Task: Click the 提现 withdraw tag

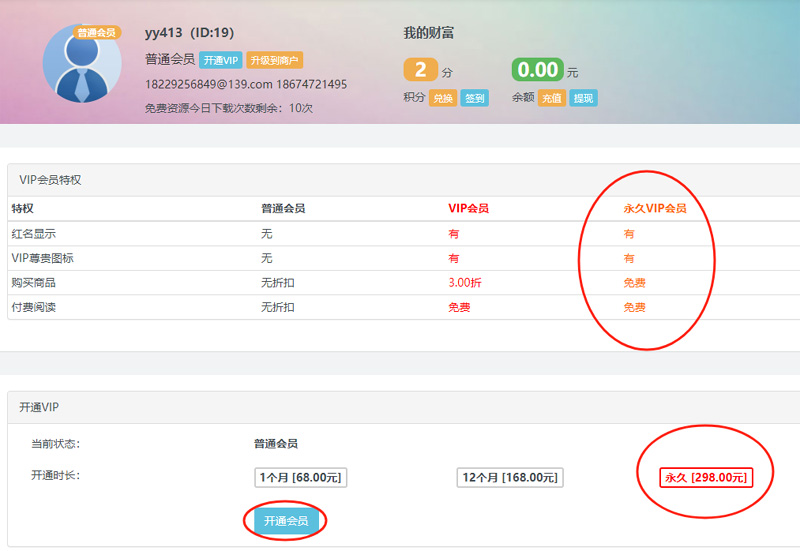Action: click(x=583, y=98)
